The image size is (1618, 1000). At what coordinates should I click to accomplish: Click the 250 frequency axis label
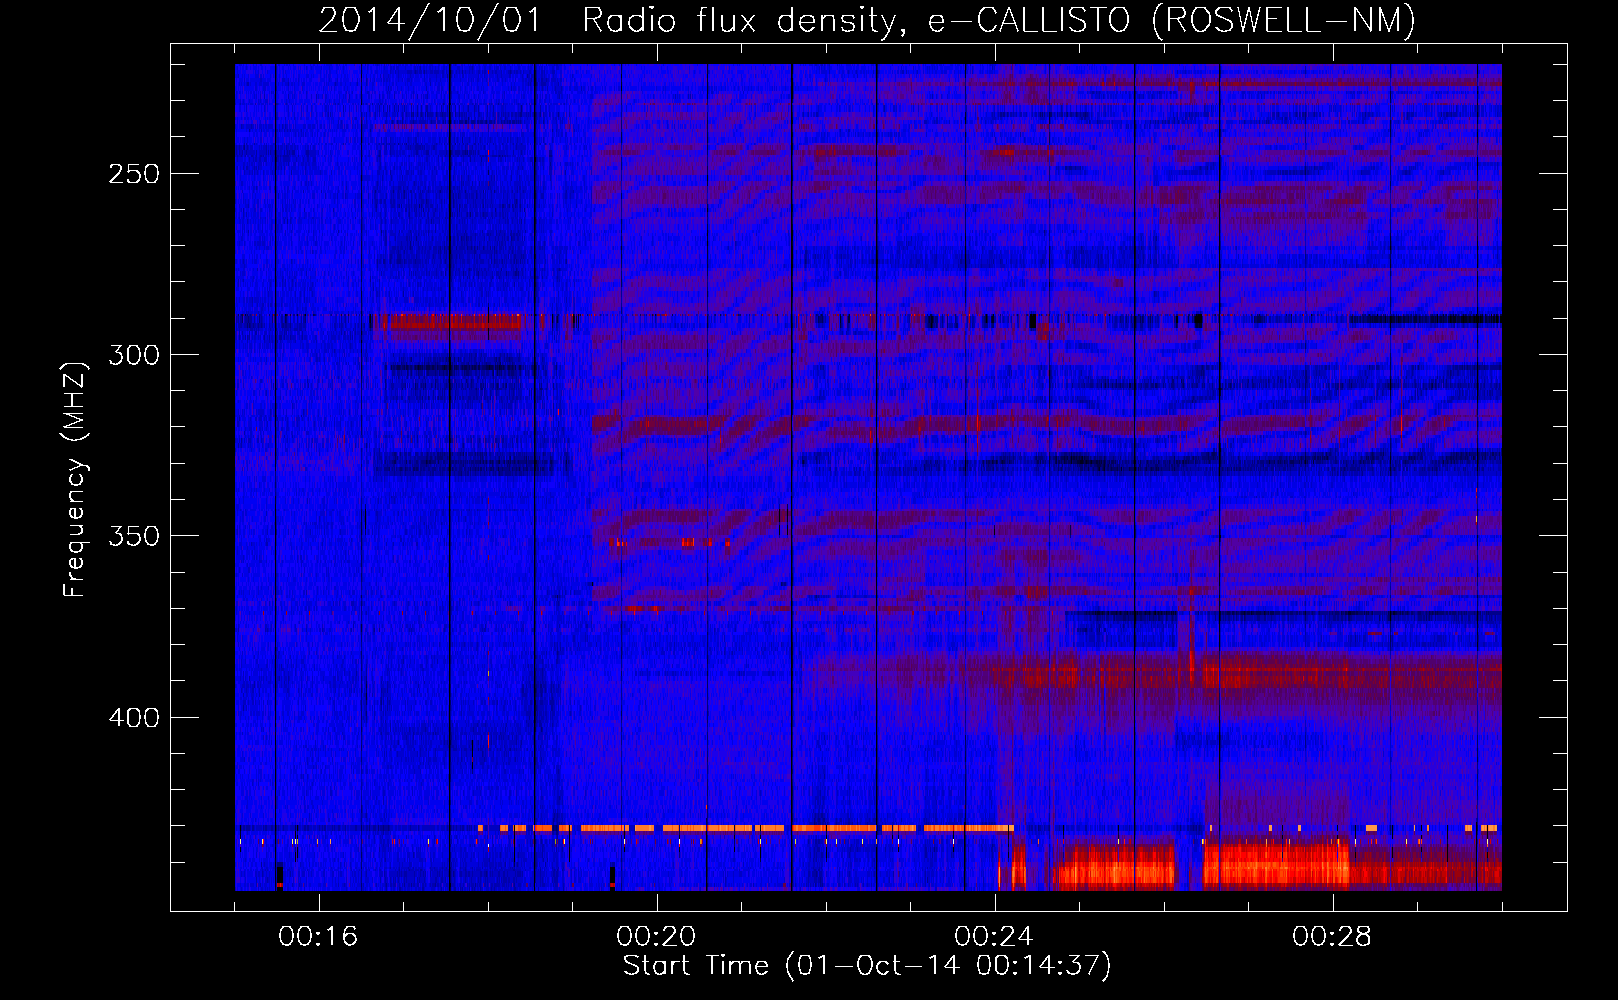click(x=134, y=174)
